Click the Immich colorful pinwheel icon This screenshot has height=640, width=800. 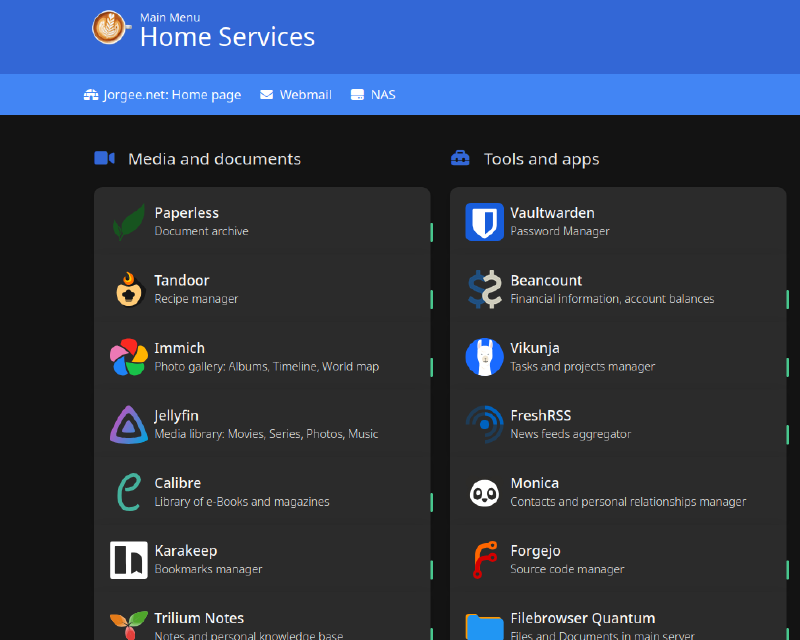tap(129, 357)
